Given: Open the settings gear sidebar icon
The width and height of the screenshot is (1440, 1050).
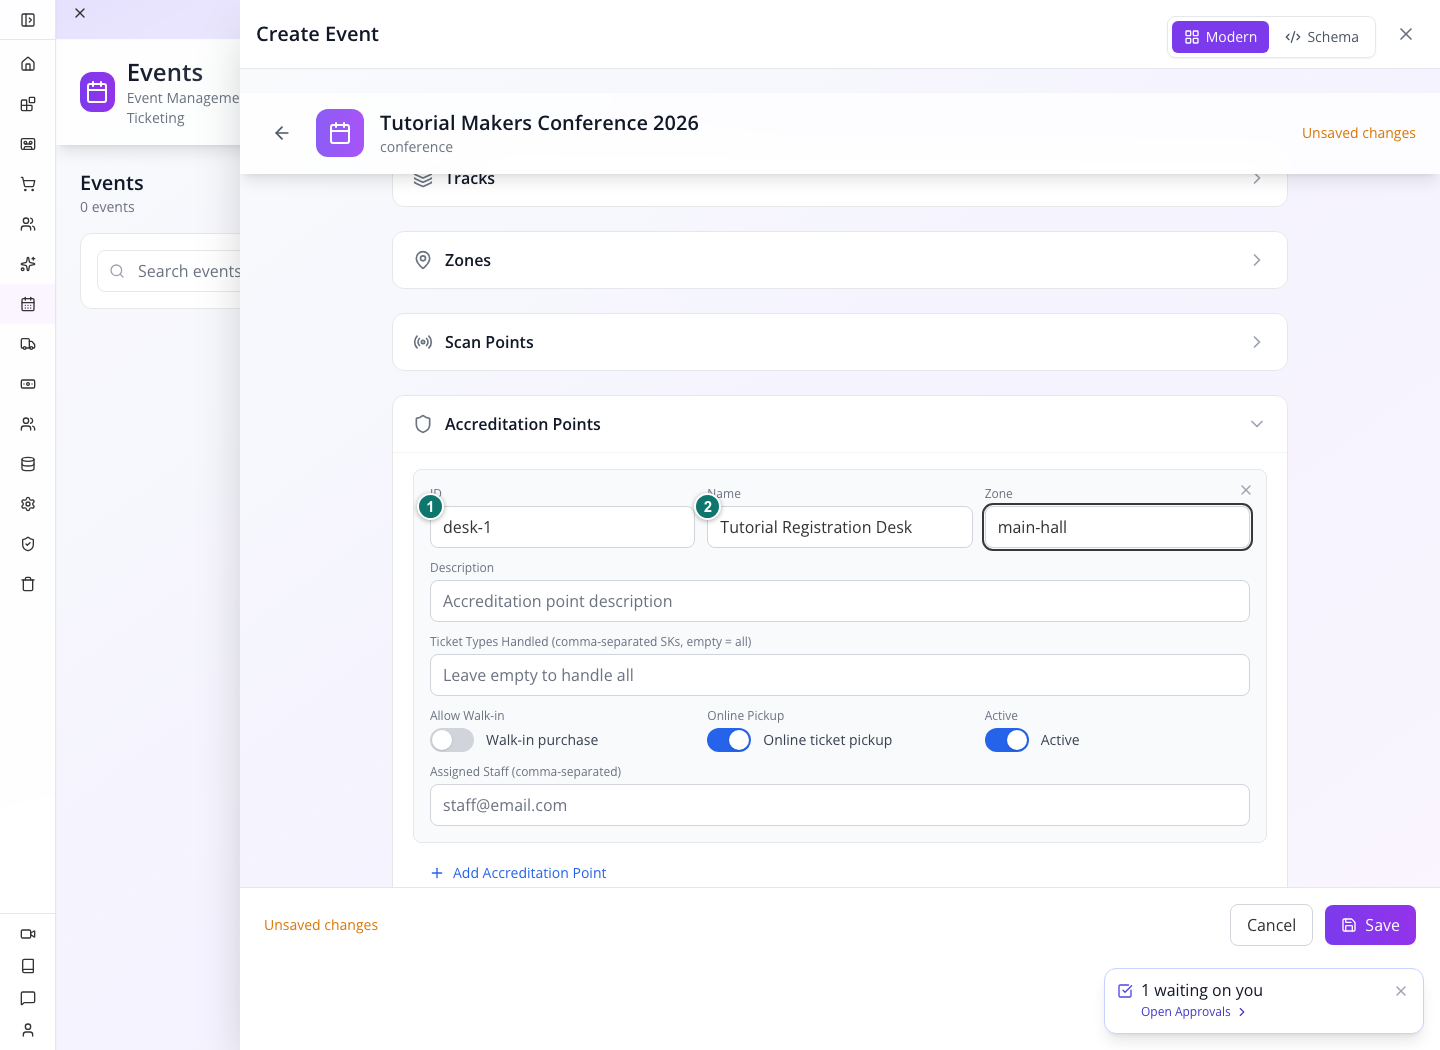Looking at the screenshot, I should click(x=28, y=504).
